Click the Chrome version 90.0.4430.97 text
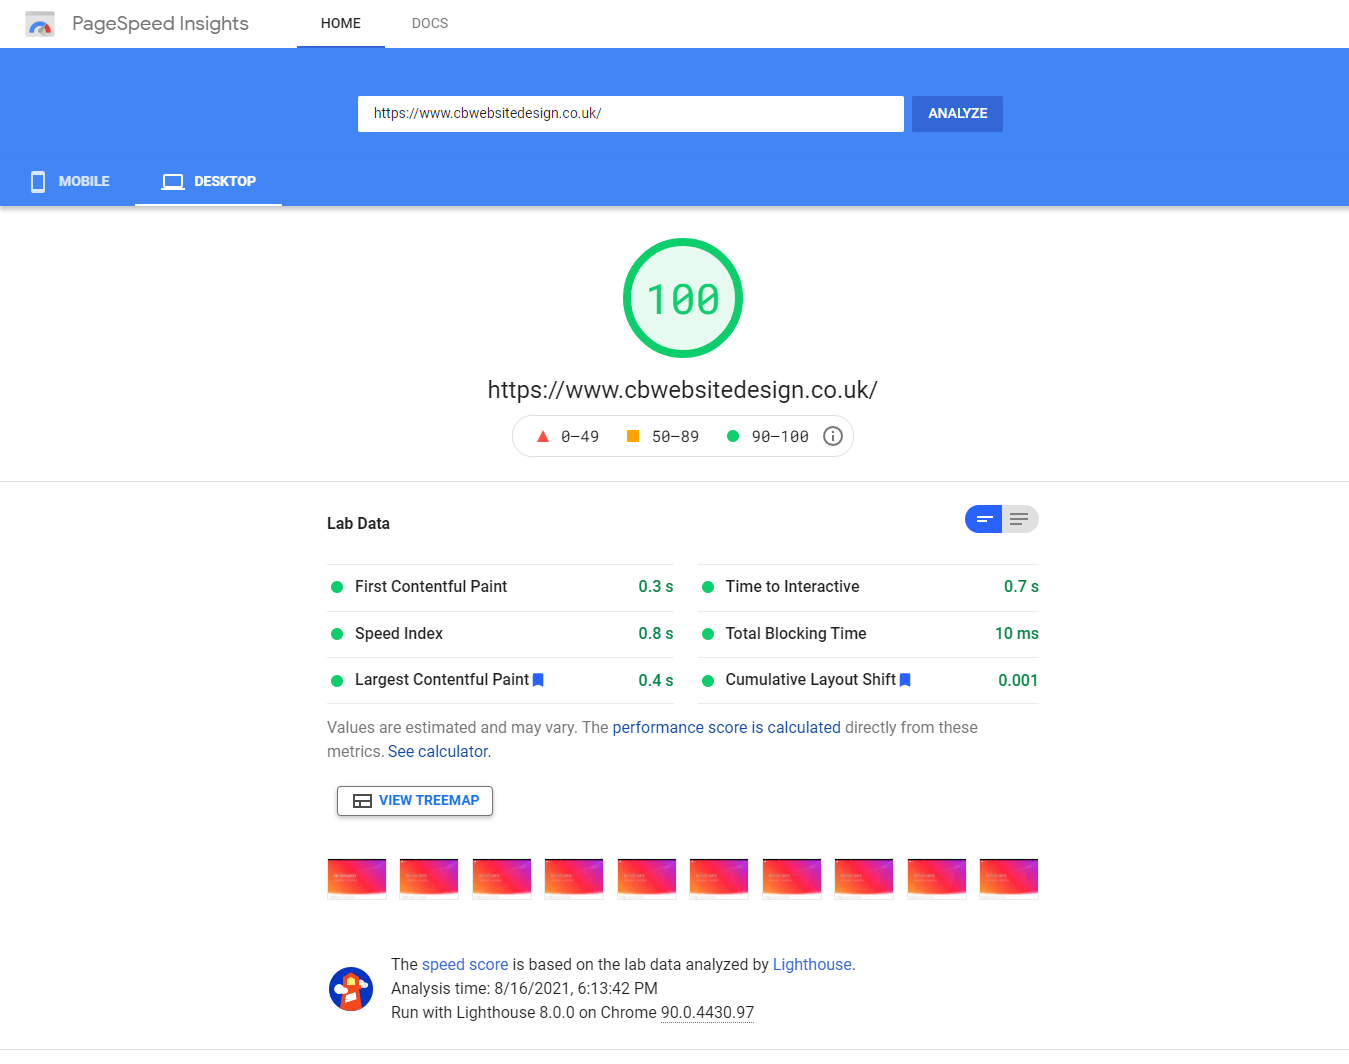Image resolution: width=1349 pixels, height=1064 pixels. [708, 1013]
